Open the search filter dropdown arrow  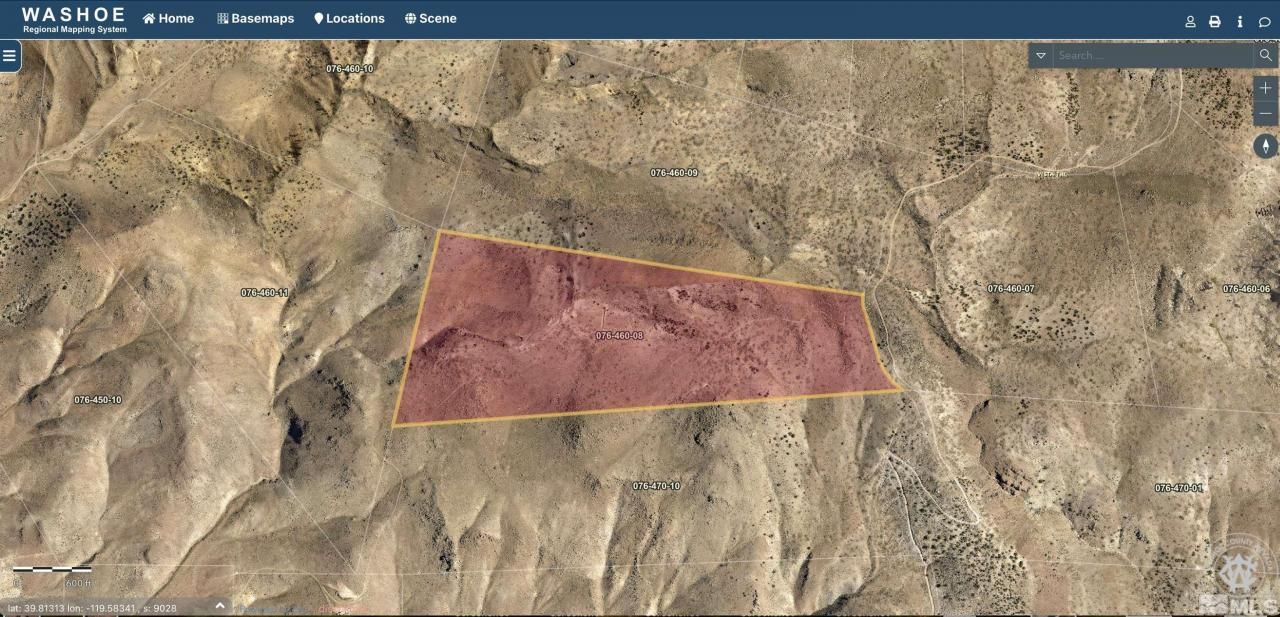[x=1040, y=56]
